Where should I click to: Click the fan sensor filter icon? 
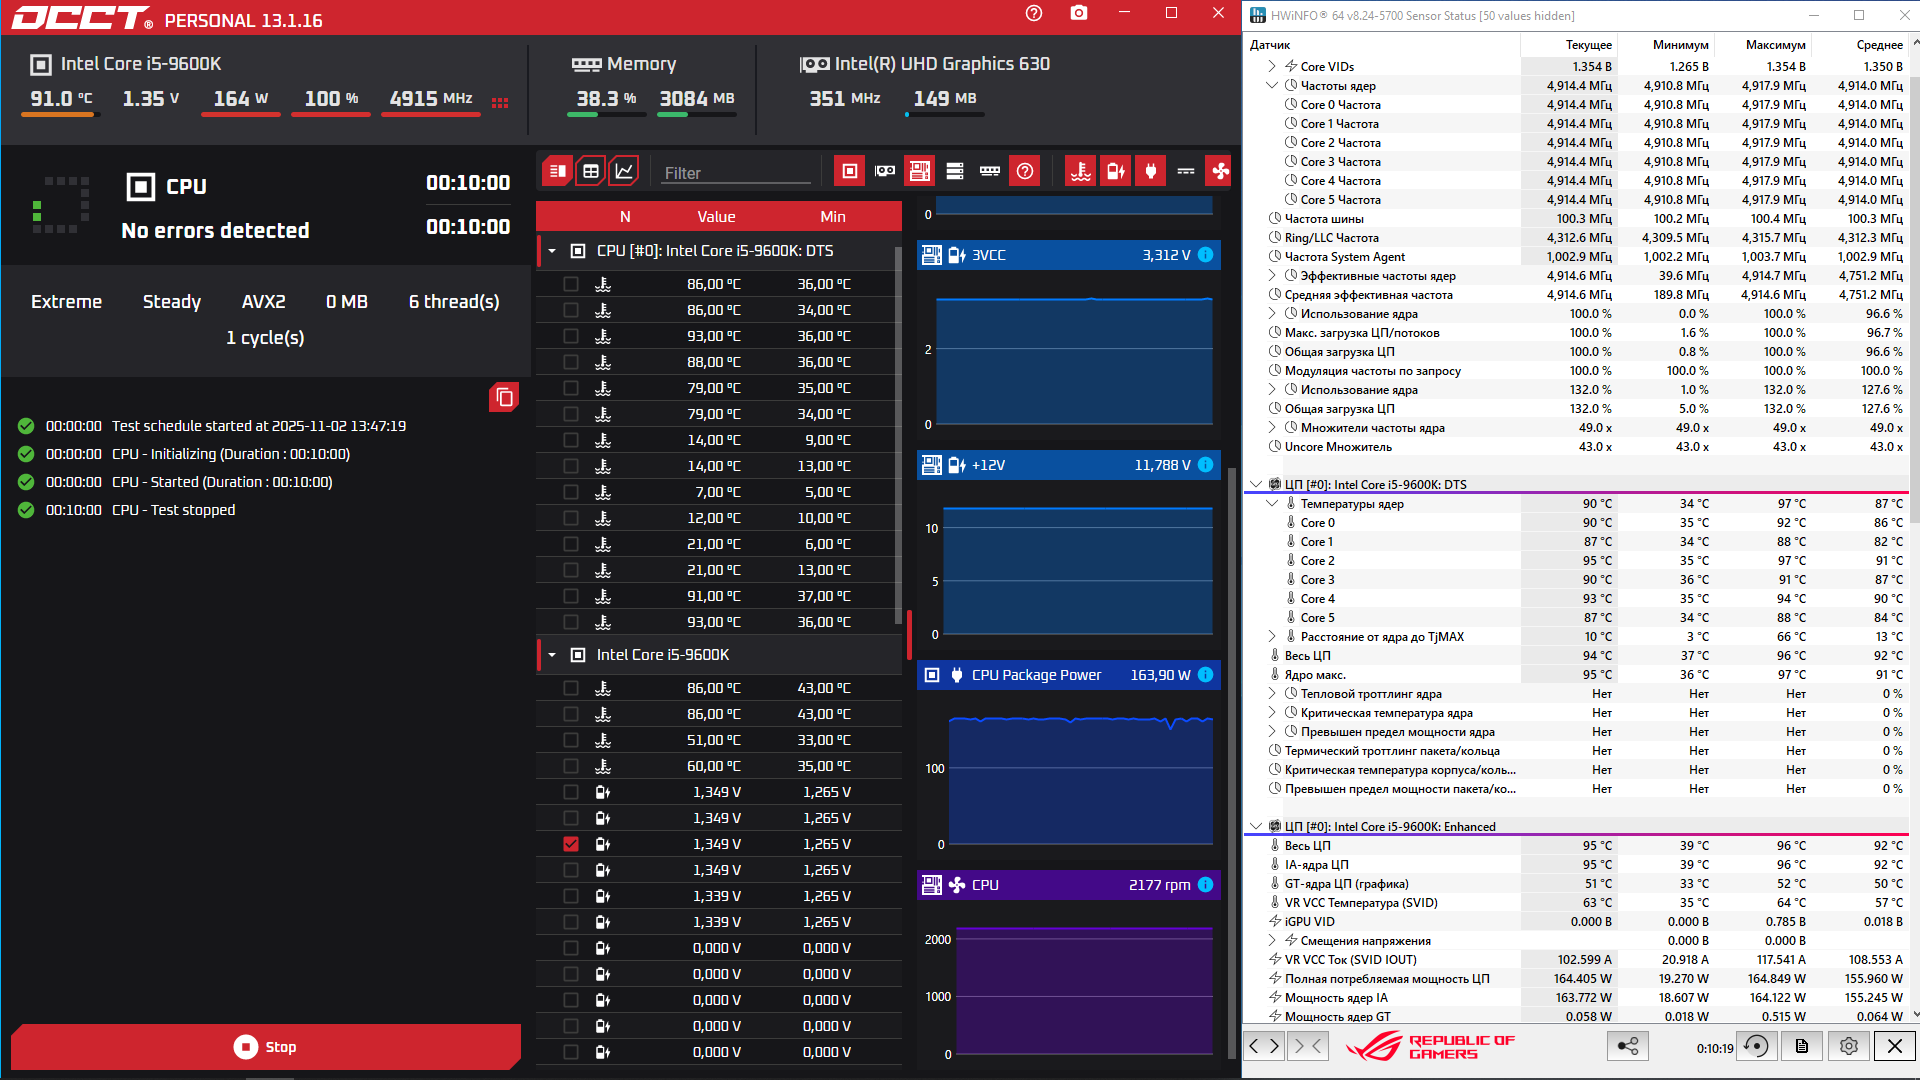[1220, 171]
